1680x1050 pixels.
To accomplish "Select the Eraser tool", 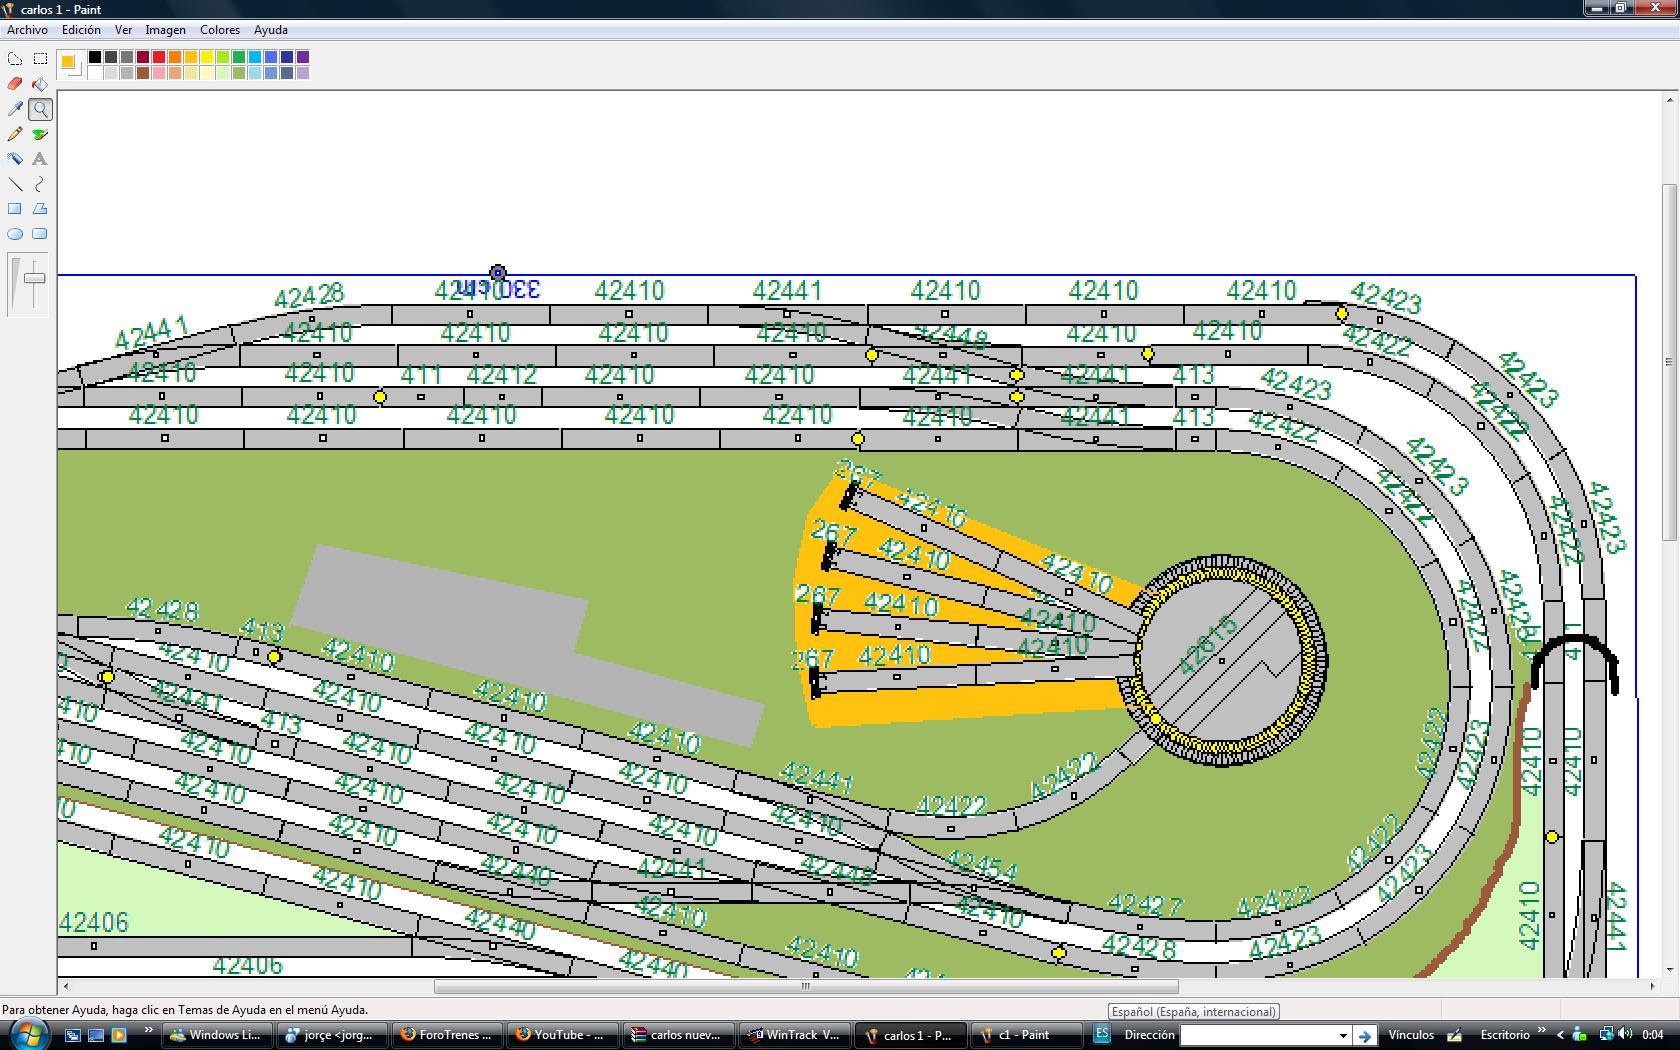I will (x=15, y=84).
